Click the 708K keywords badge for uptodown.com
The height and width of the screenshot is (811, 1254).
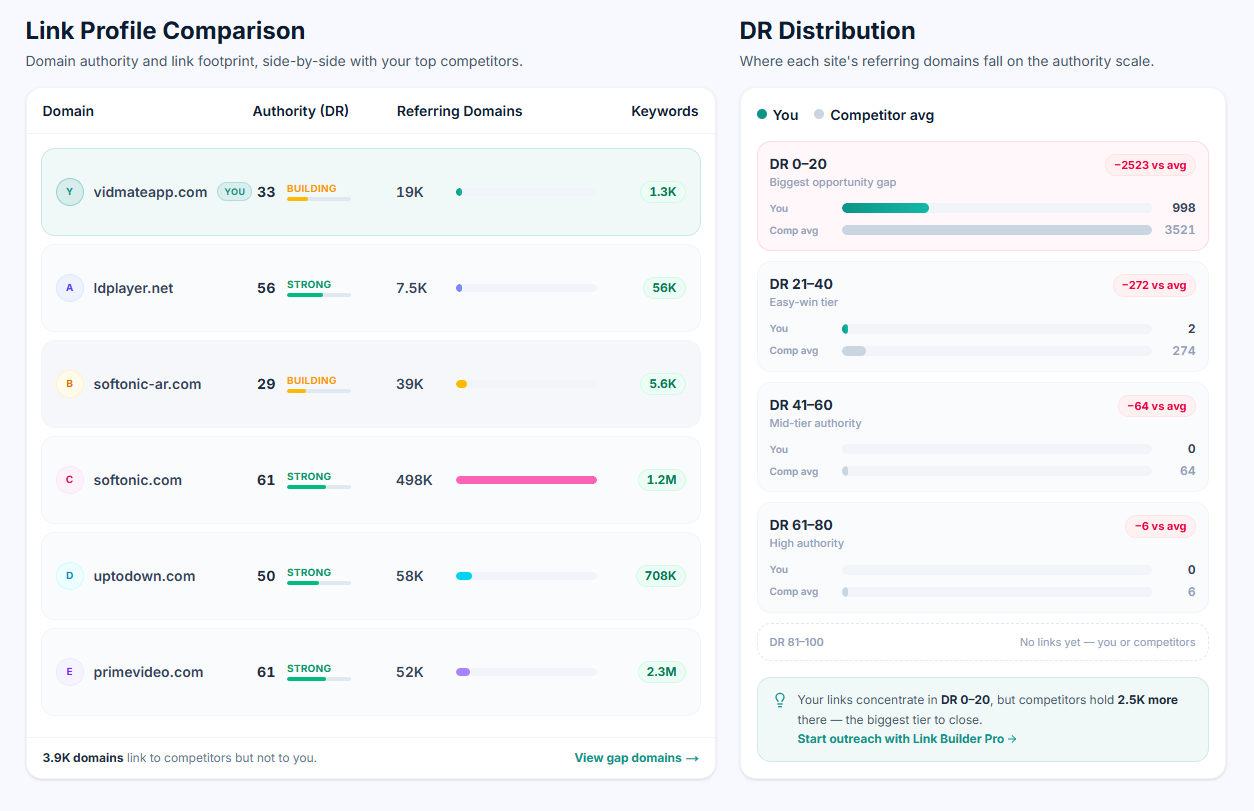pos(661,576)
